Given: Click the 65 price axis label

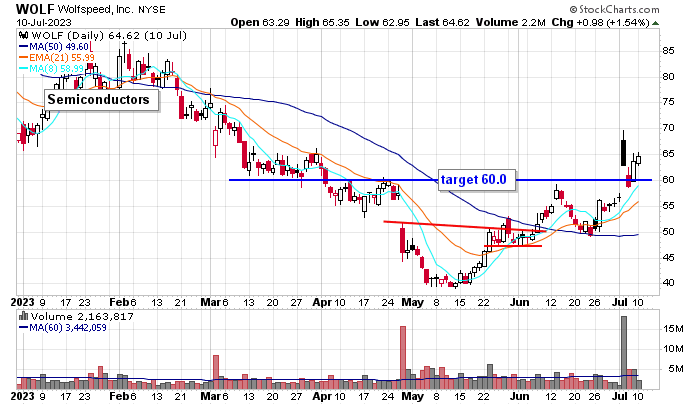Looking at the screenshot, I should (668, 154).
